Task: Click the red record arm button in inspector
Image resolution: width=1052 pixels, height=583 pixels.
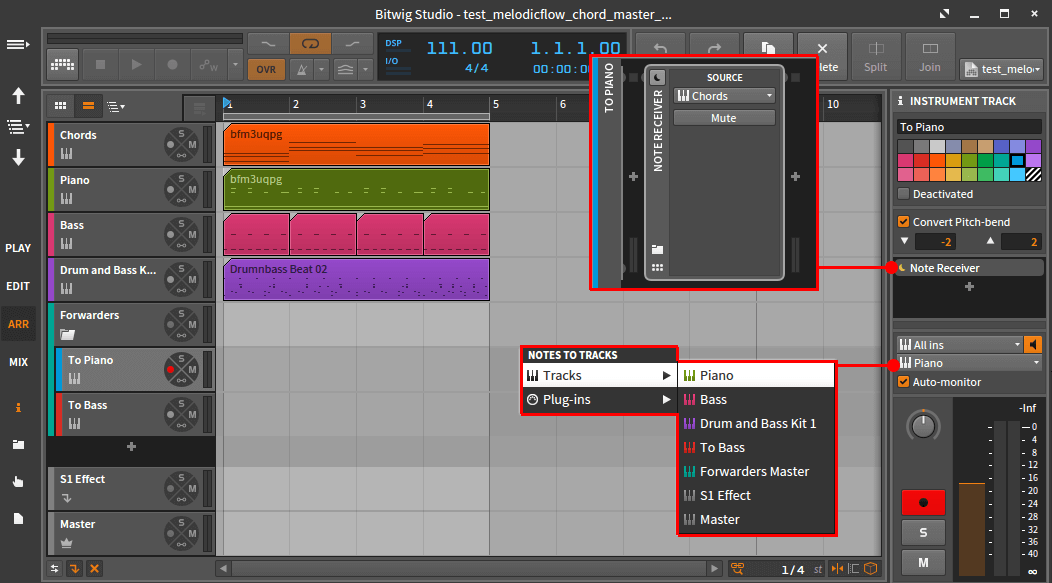Action: (x=923, y=502)
